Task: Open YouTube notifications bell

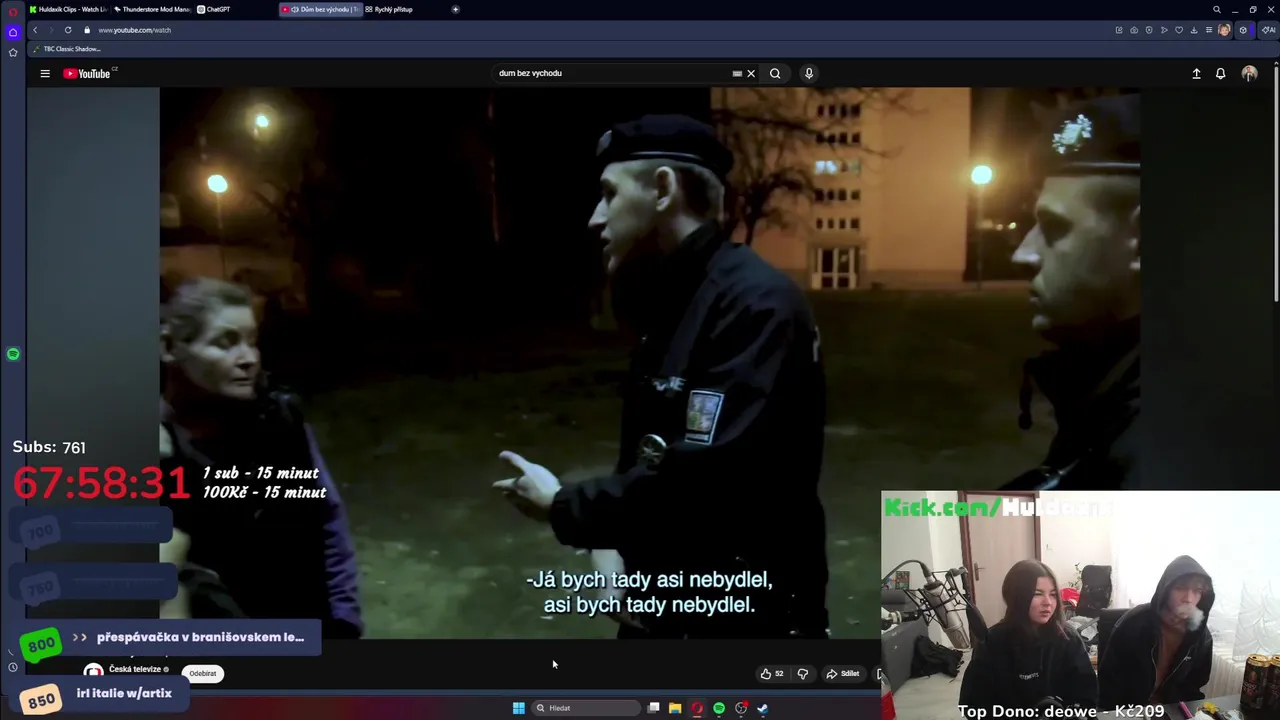Action: click(1220, 73)
